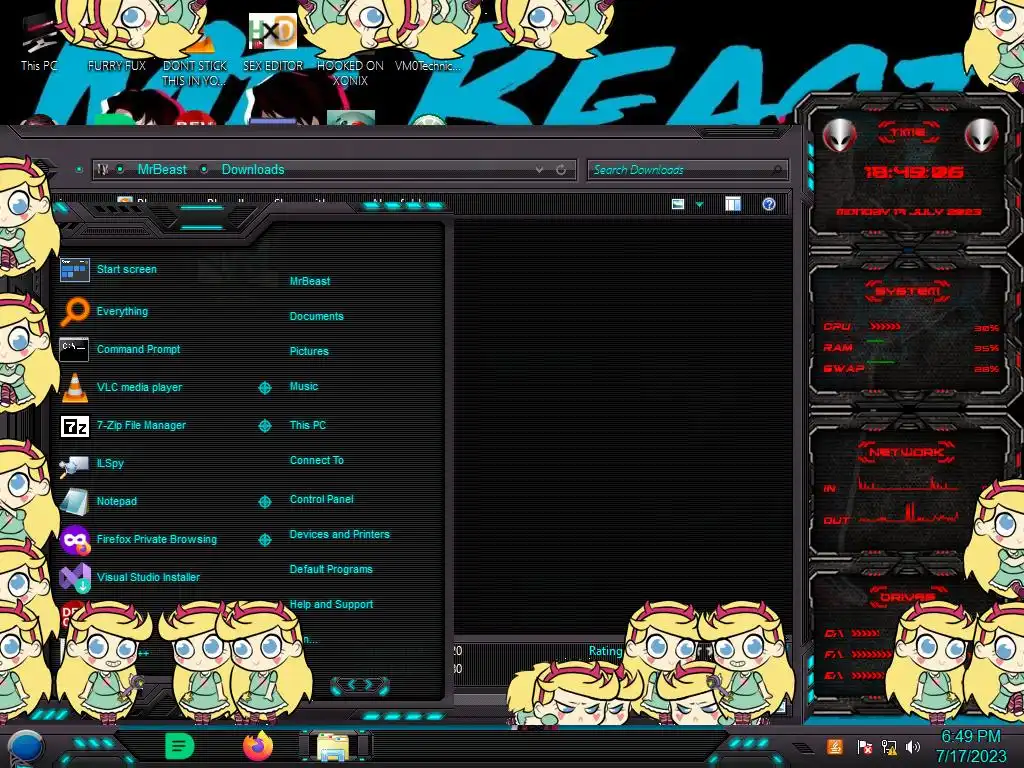The image size is (1024, 768).
Task: Launch Firefox from the taskbar
Action: tap(258, 746)
